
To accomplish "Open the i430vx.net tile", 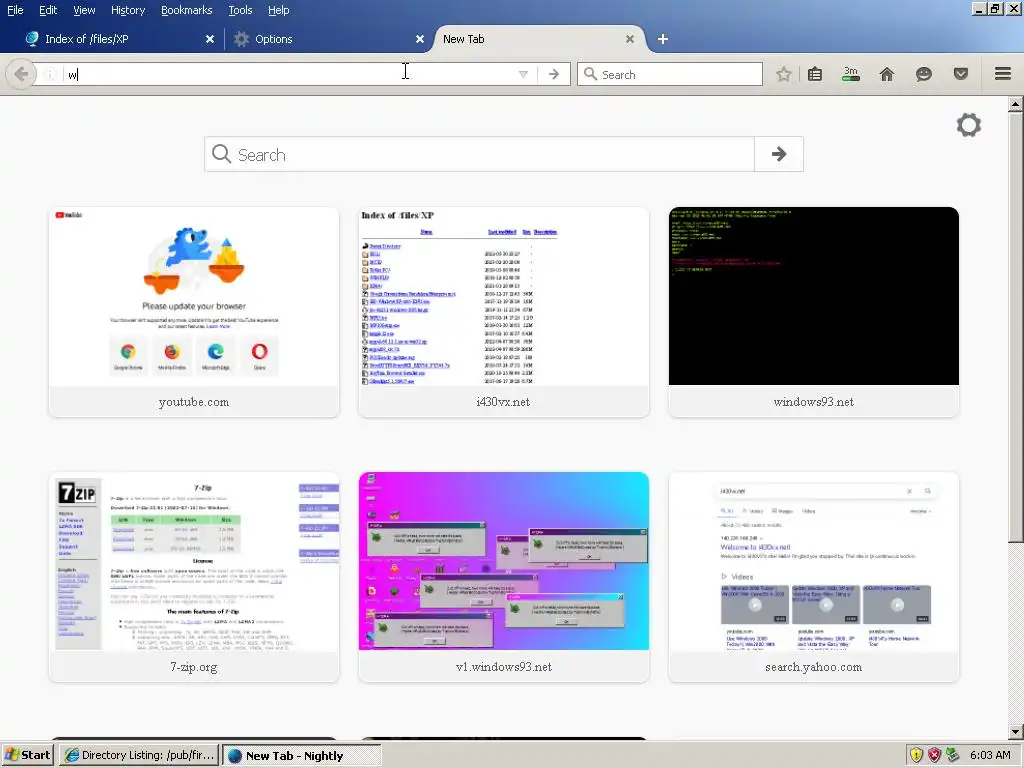I will (504, 312).
